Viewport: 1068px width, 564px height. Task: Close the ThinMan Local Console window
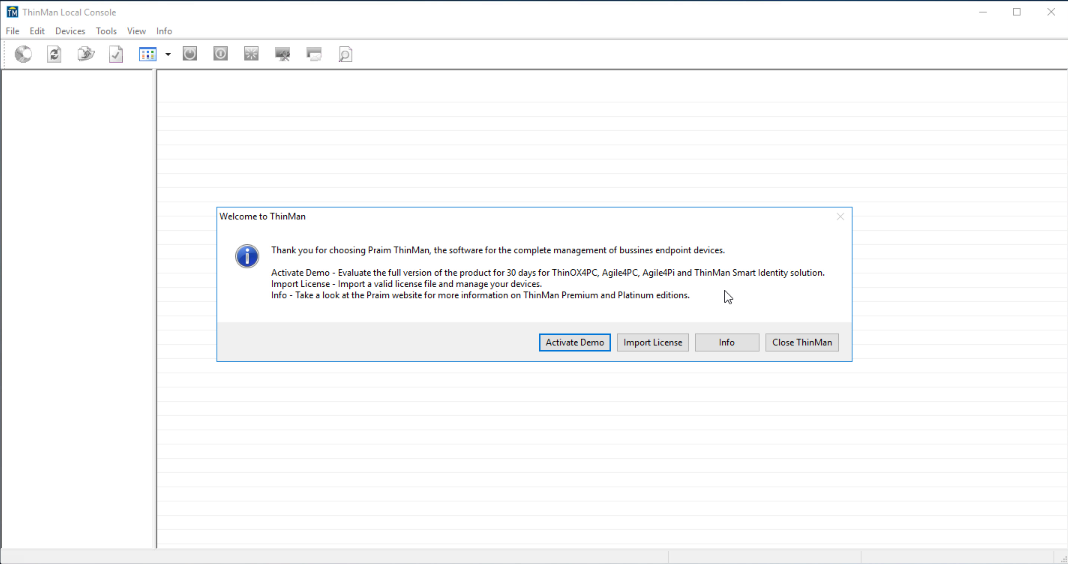[x=1051, y=12]
